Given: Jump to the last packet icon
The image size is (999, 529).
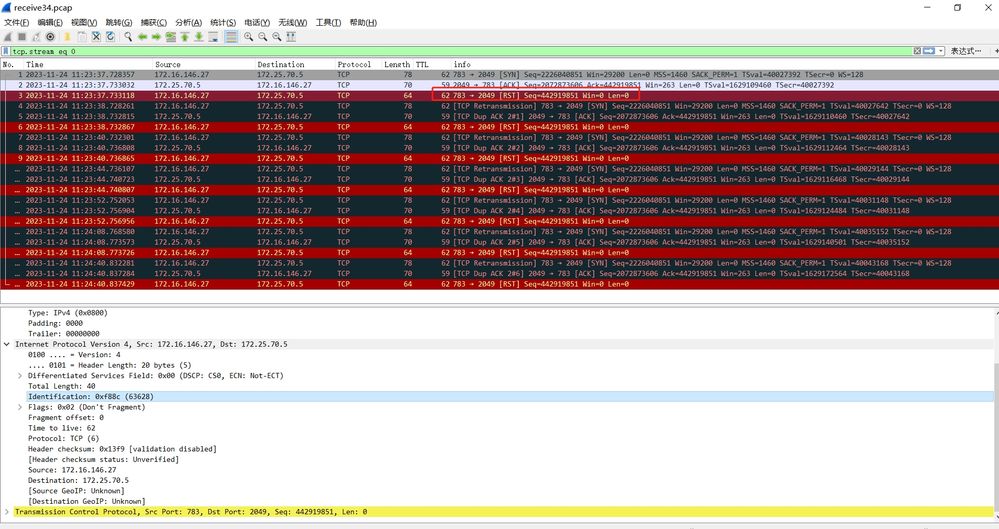Looking at the screenshot, I should click(x=199, y=37).
